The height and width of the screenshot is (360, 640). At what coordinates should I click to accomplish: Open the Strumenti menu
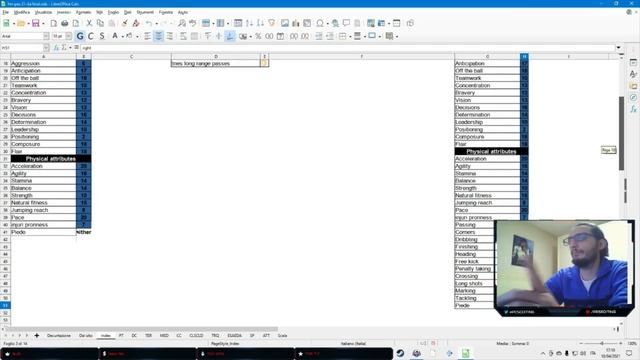[x=145, y=12]
